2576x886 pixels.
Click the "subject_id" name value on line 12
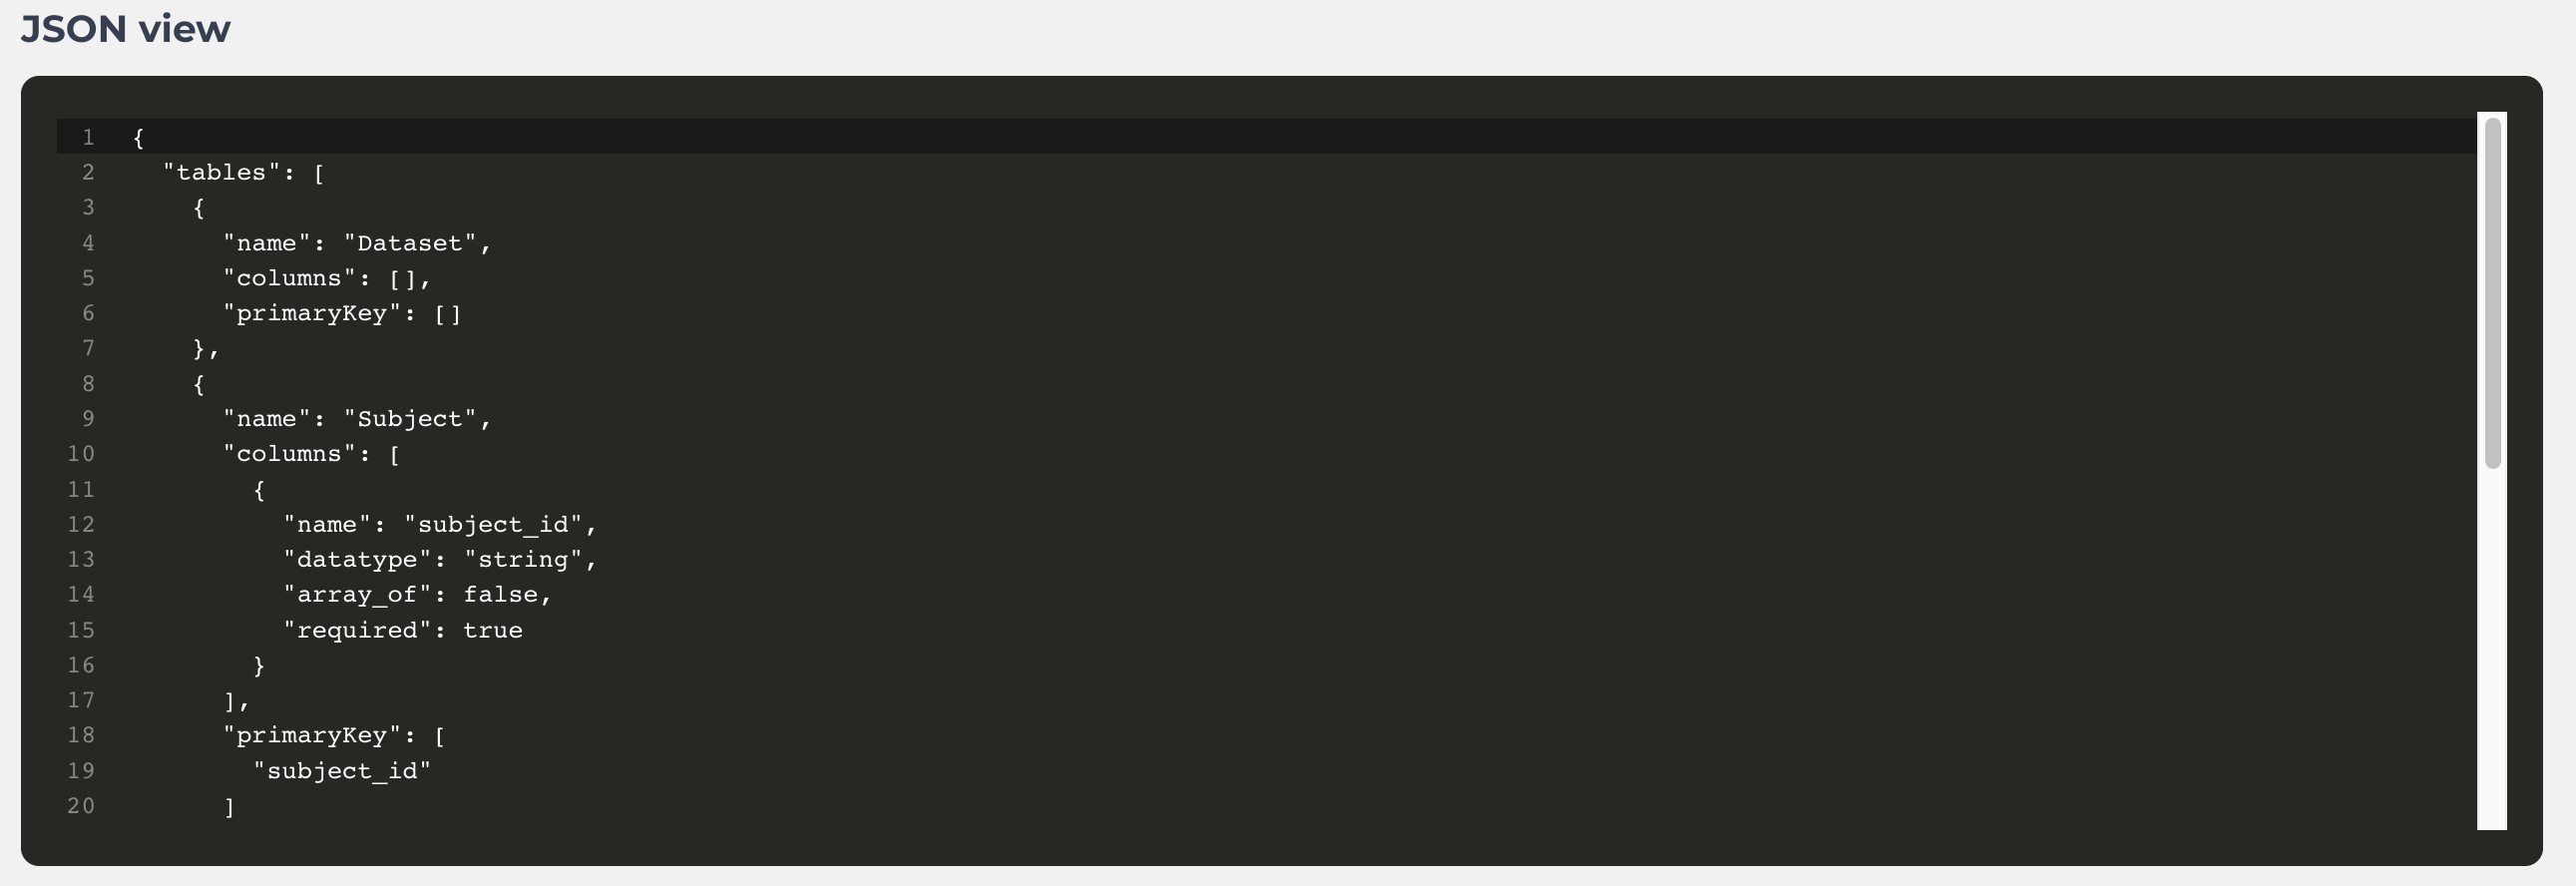tap(493, 524)
